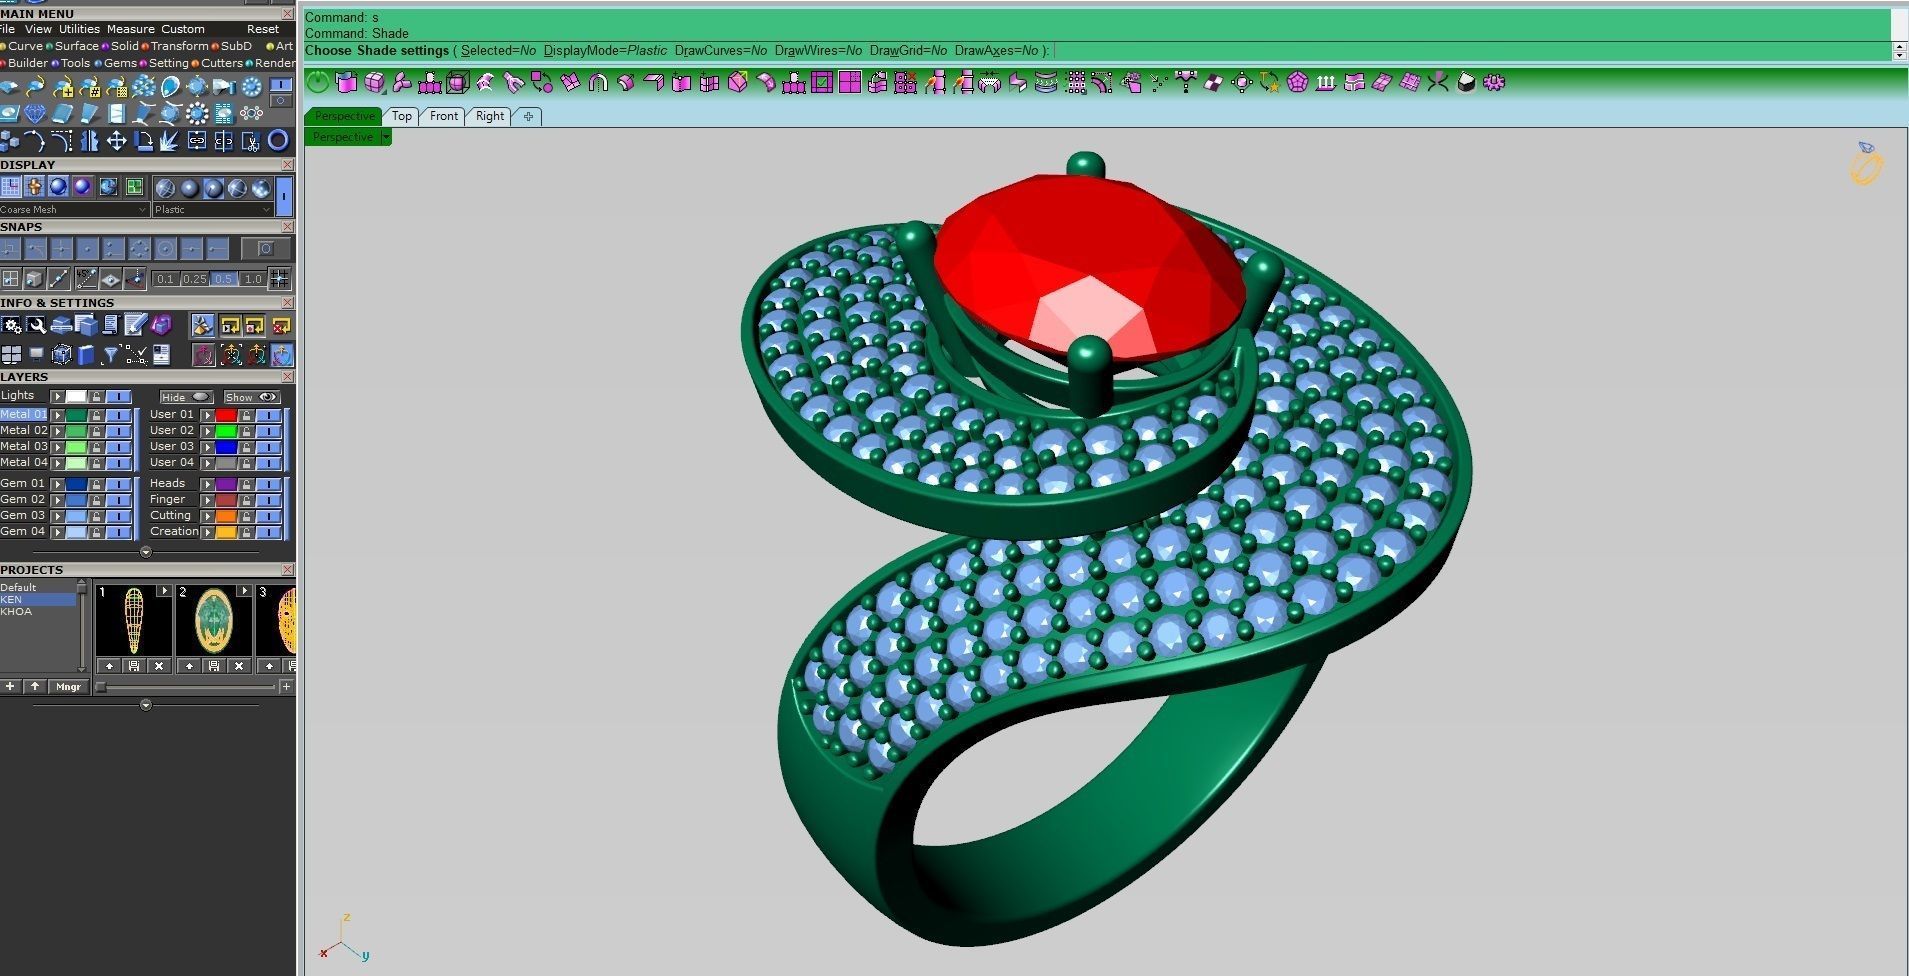Click the green power icon in top toolbar

coord(317,83)
